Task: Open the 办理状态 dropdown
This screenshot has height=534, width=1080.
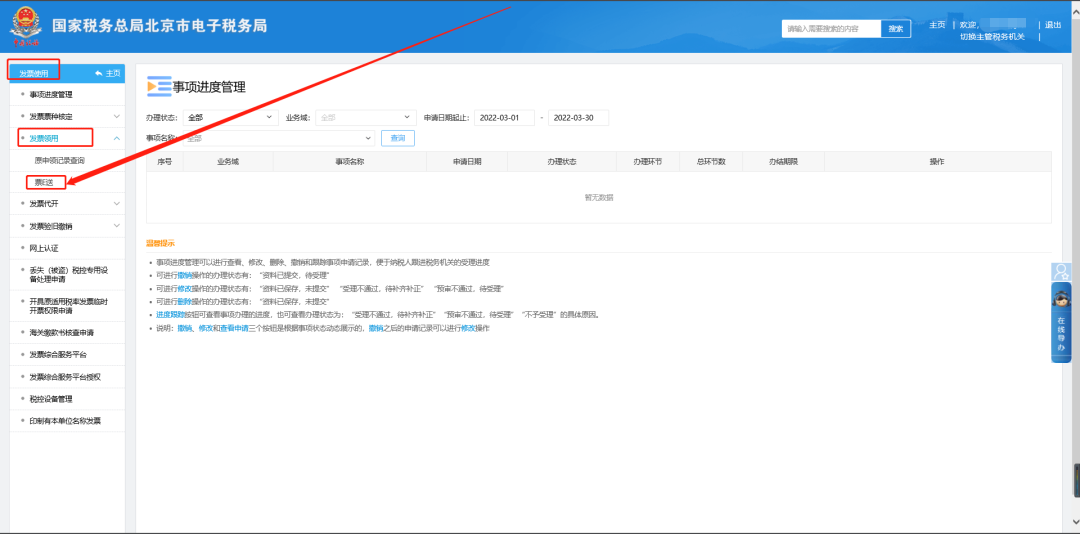Action: click(230, 118)
